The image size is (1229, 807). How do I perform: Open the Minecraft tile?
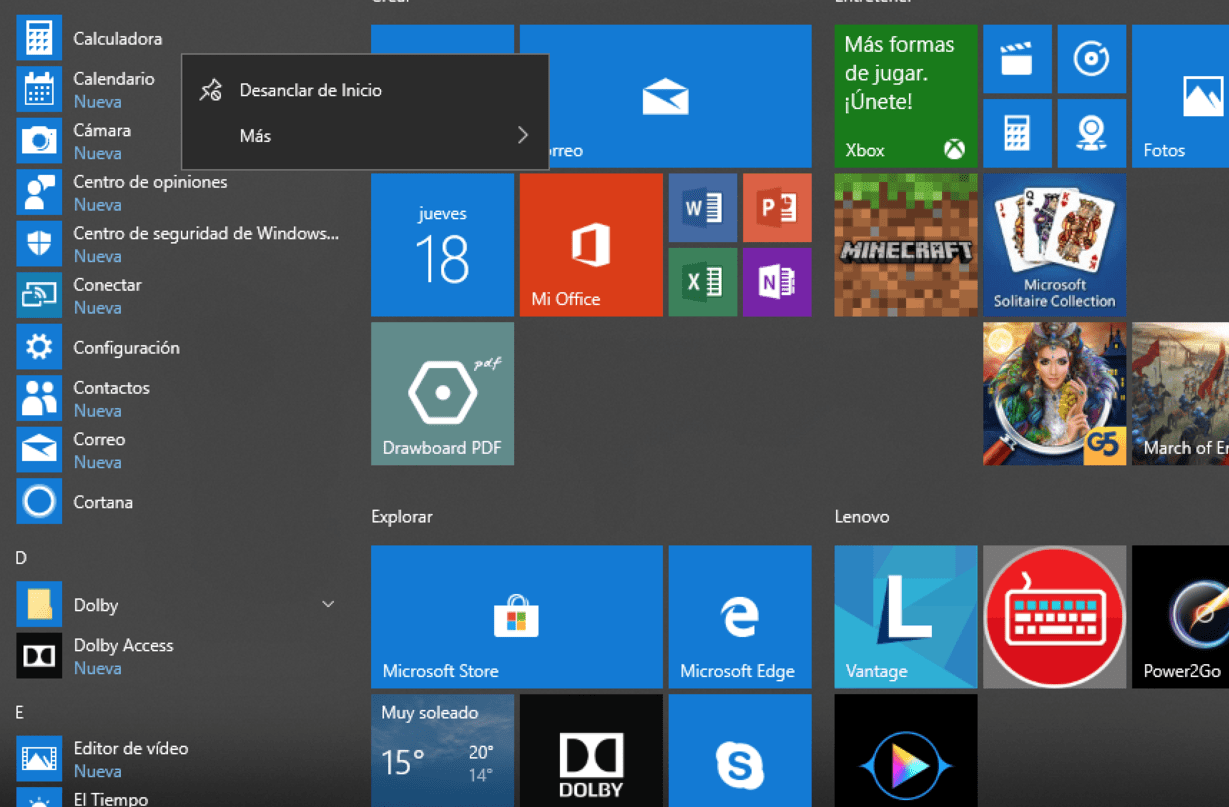pyautogui.click(x=905, y=245)
